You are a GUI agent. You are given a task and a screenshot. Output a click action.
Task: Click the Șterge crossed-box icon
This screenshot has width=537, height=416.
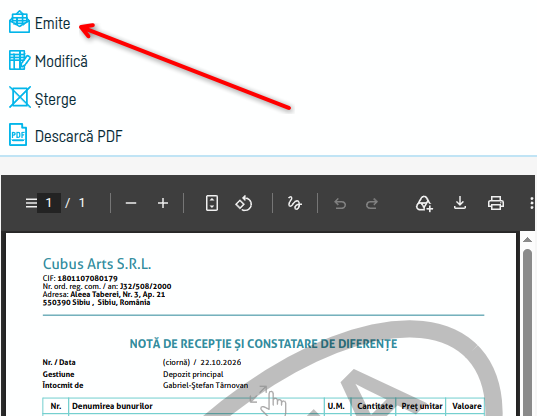20,97
